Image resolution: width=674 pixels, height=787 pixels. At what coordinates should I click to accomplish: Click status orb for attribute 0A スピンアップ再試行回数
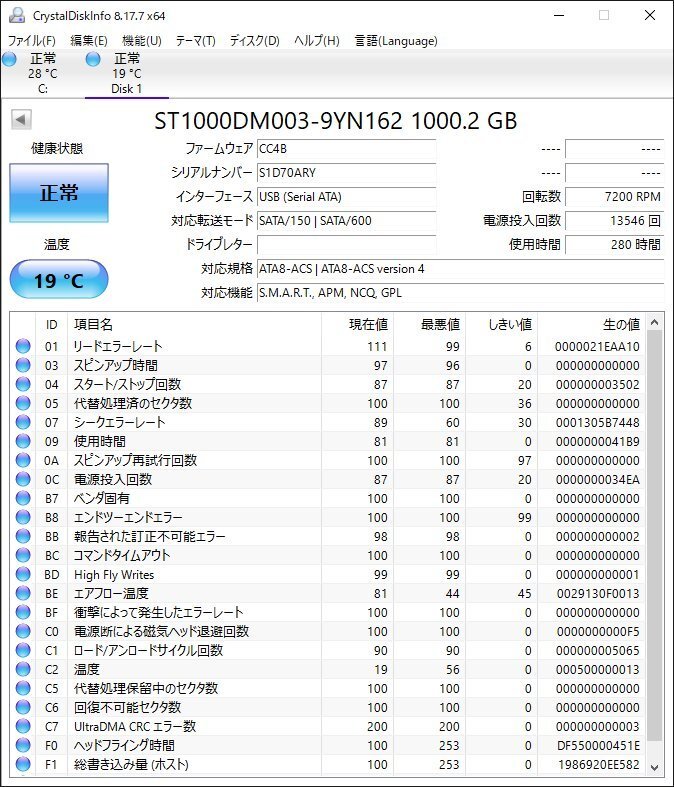[x=23, y=460]
